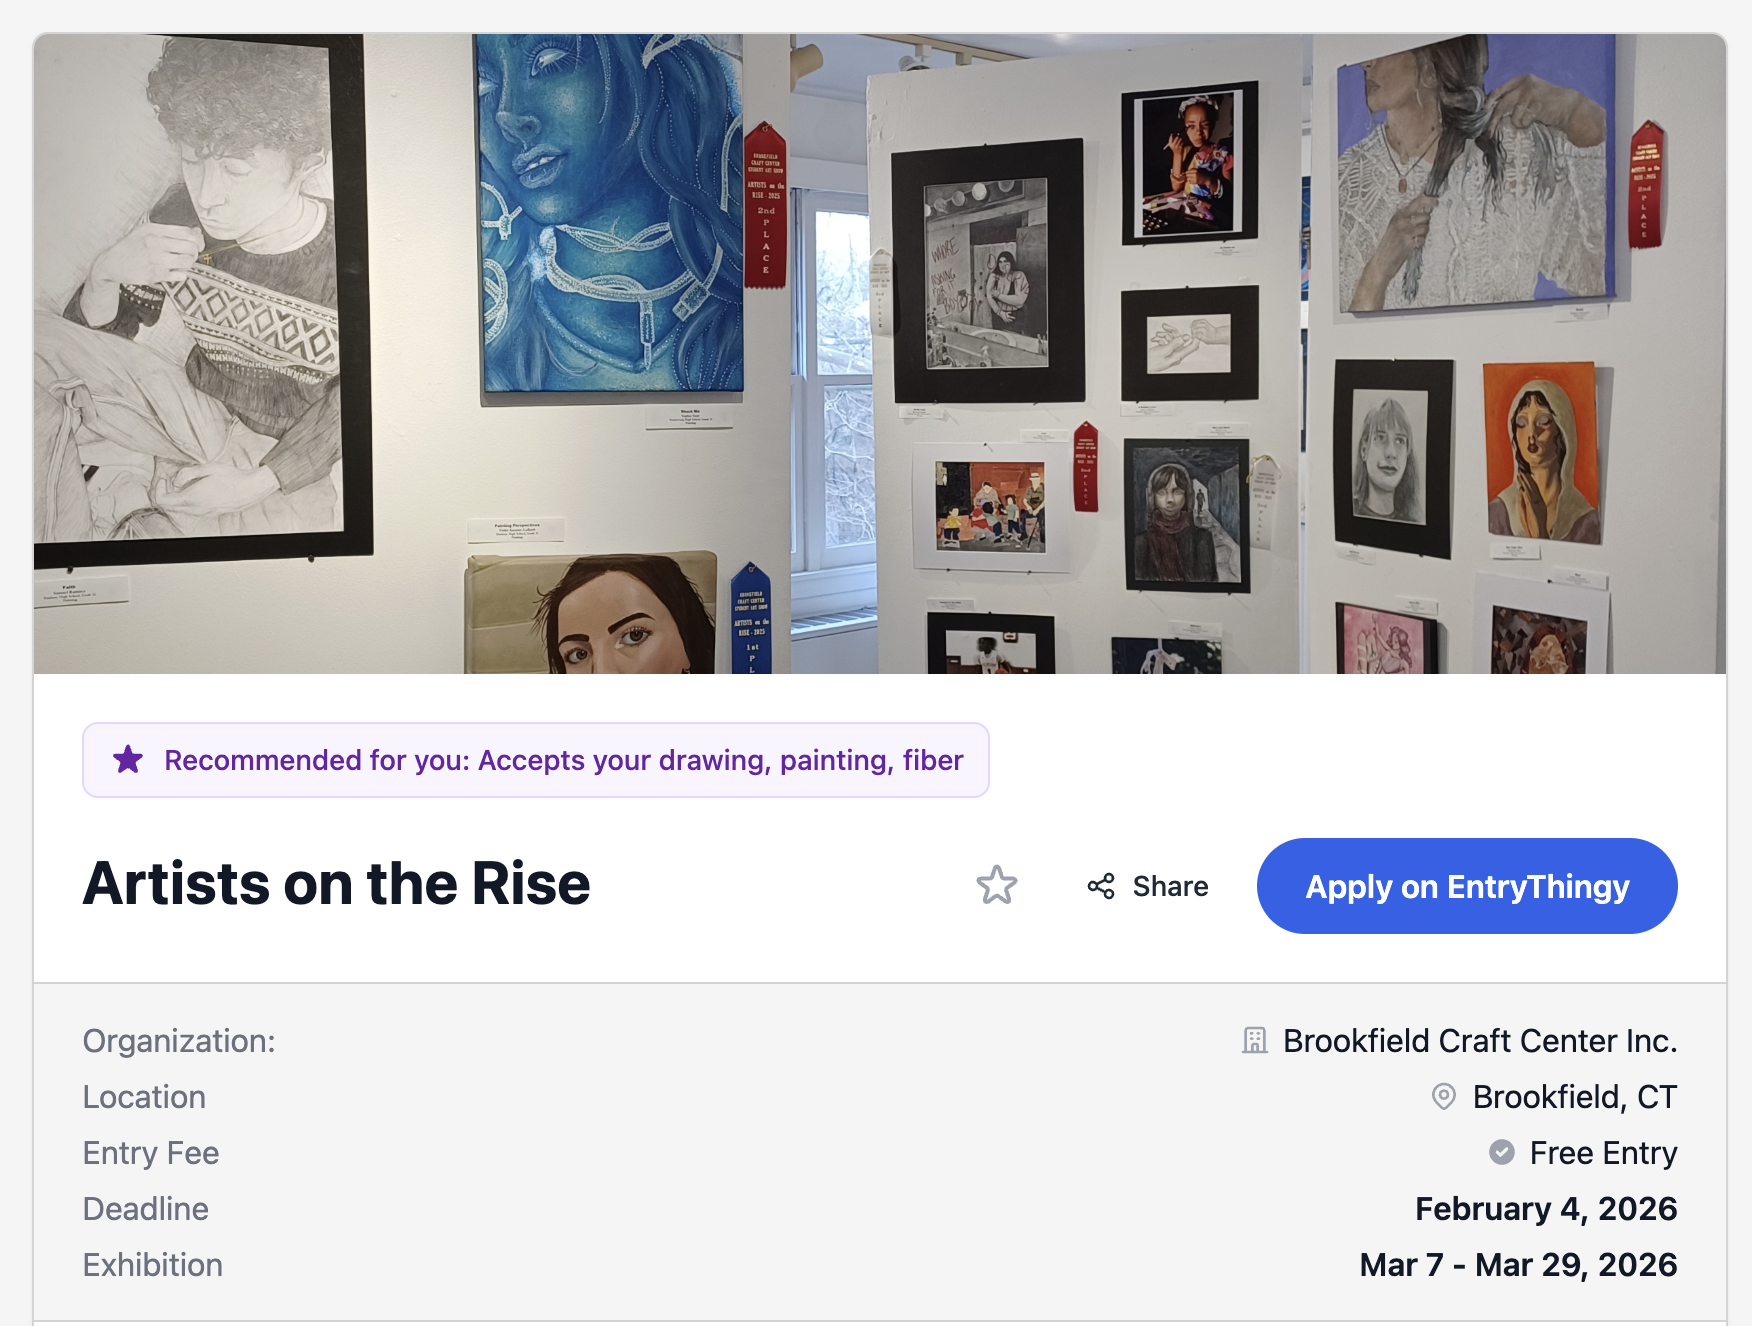Open the gallery wall header photo

[880, 354]
